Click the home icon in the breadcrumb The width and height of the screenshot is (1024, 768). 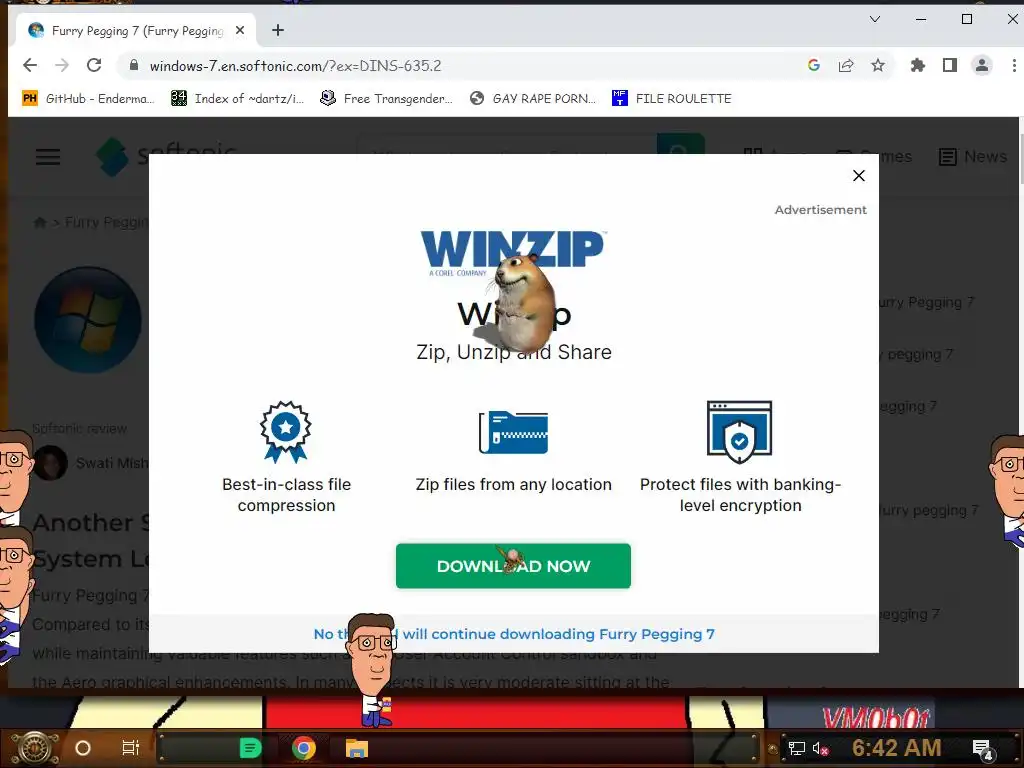pos(40,222)
